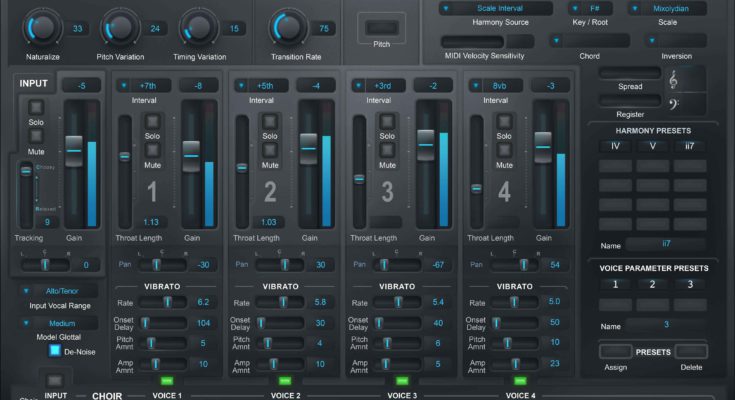The height and width of the screenshot is (400, 735).
Task: Solo harmony voice 4
Action: tap(503, 121)
